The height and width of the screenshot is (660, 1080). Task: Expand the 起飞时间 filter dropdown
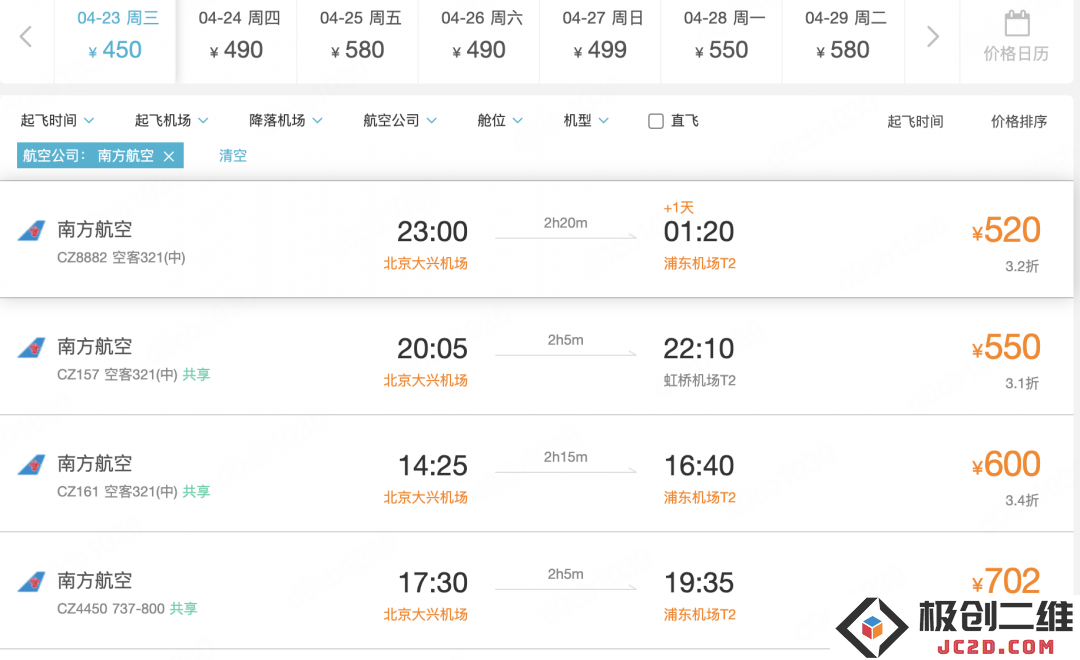click(x=57, y=121)
